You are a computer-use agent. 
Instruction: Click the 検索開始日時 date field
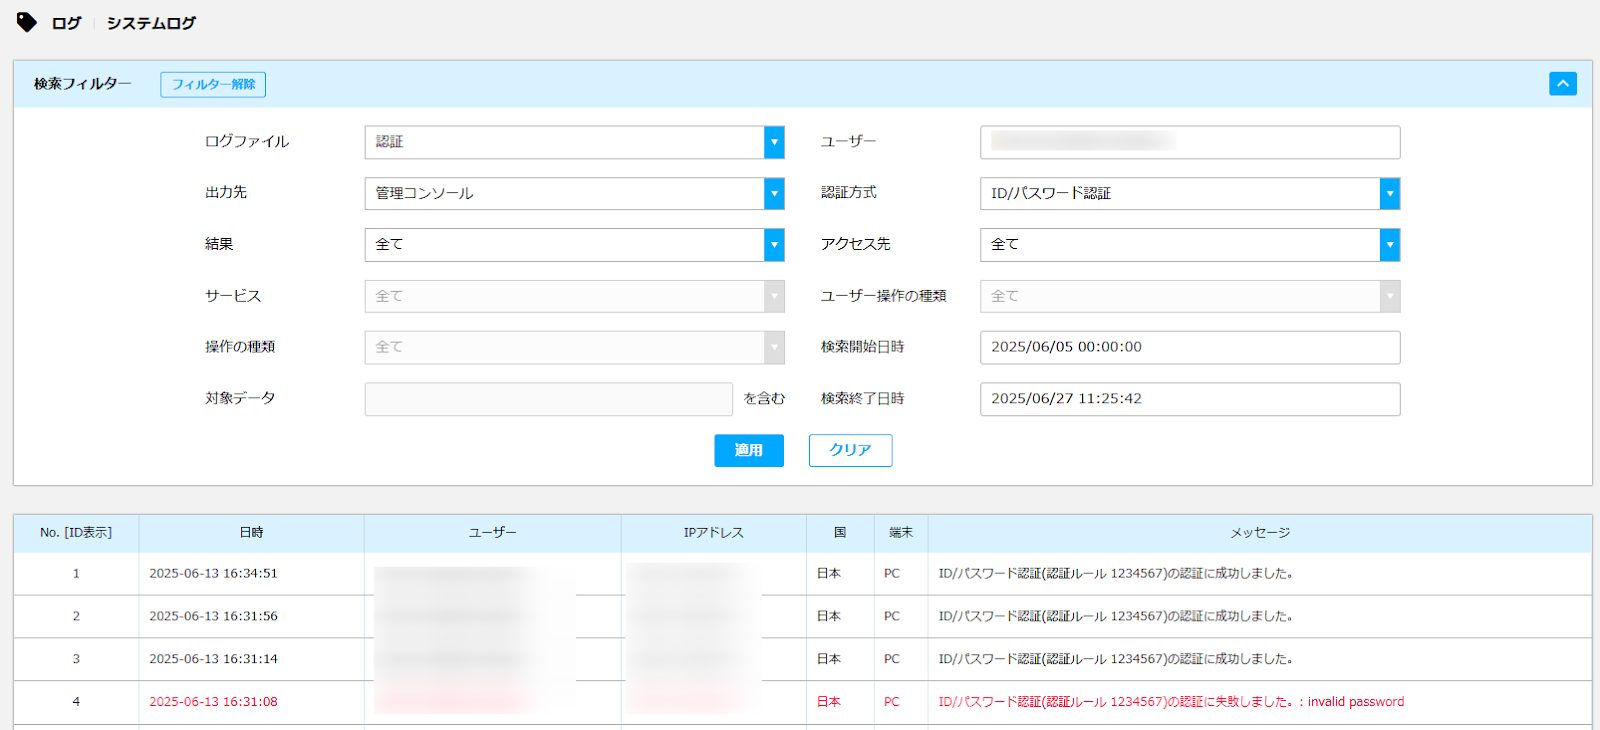pyautogui.click(x=1190, y=347)
